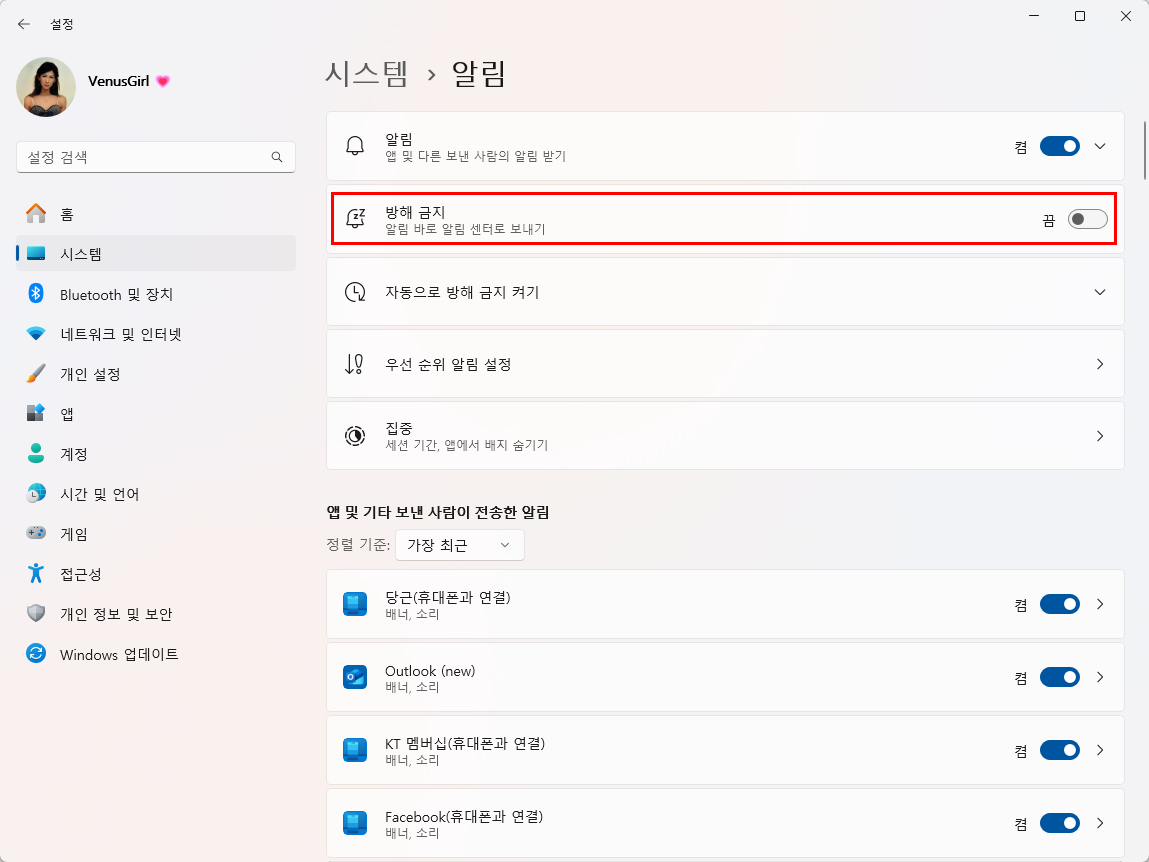Go to 홈 in sidebar
Screen dimensions: 1149x862
pyautogui.click(x=156, y=213)
